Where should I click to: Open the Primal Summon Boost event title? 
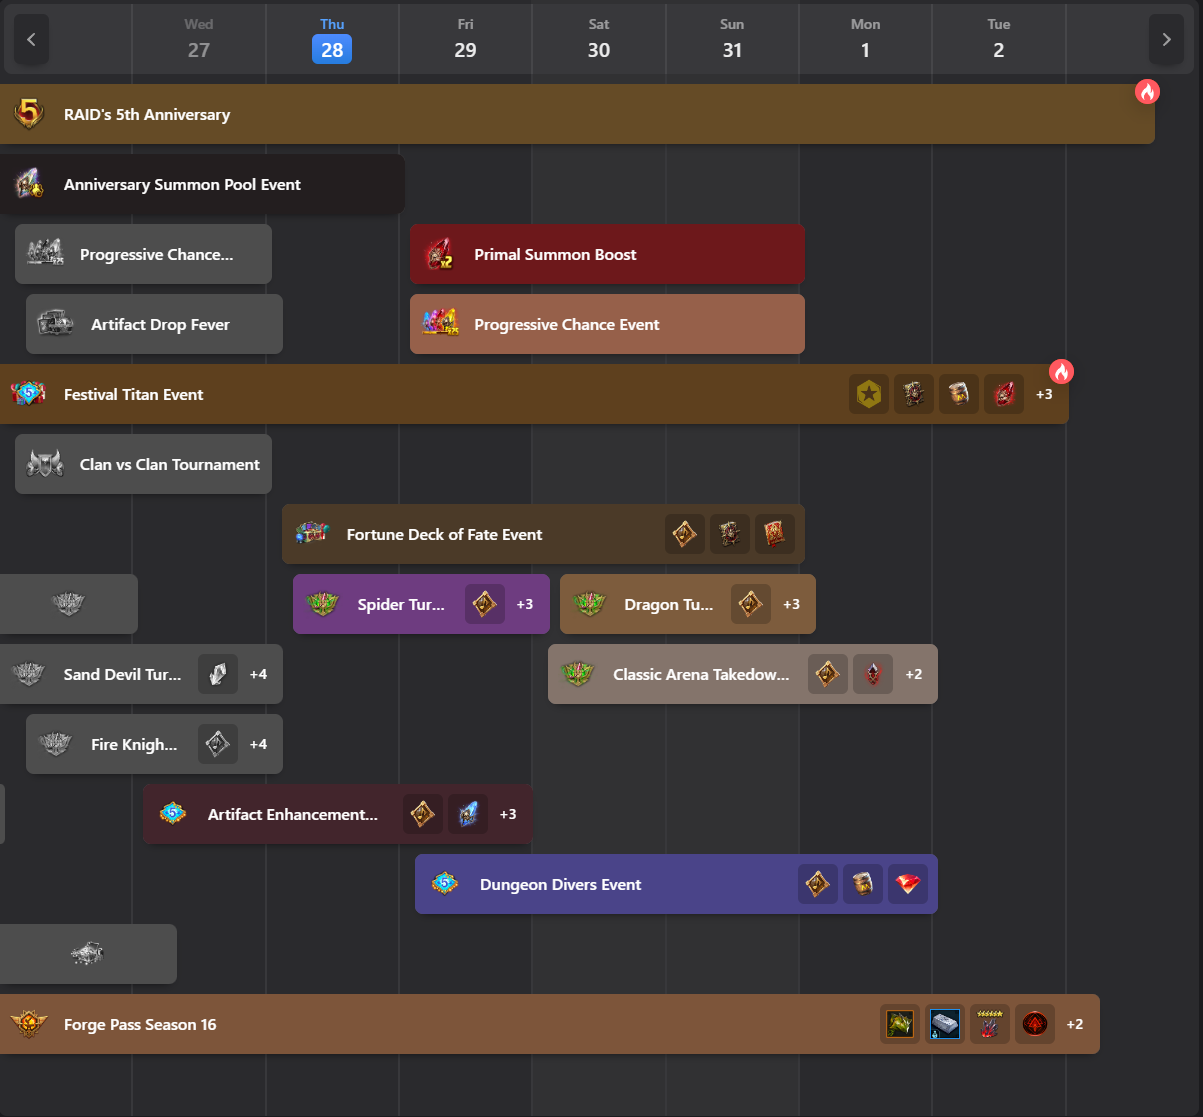pyautogui.click(x=555, y=254)
